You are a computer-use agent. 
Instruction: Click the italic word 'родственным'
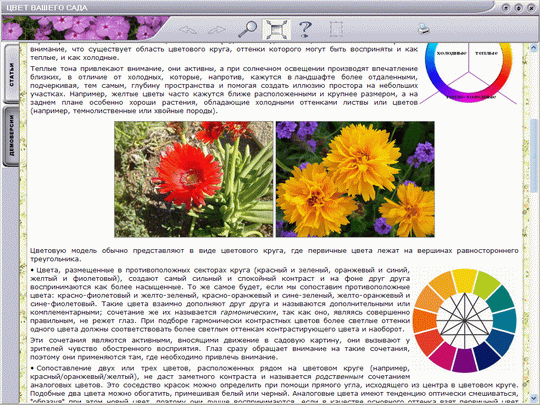click(339, 376)
